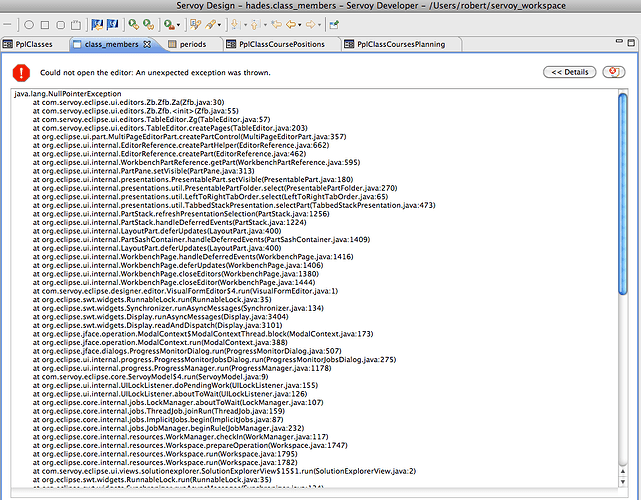
Task: Click the SolutionExplorerView$1551.run stack line
Action: point(224,471)
